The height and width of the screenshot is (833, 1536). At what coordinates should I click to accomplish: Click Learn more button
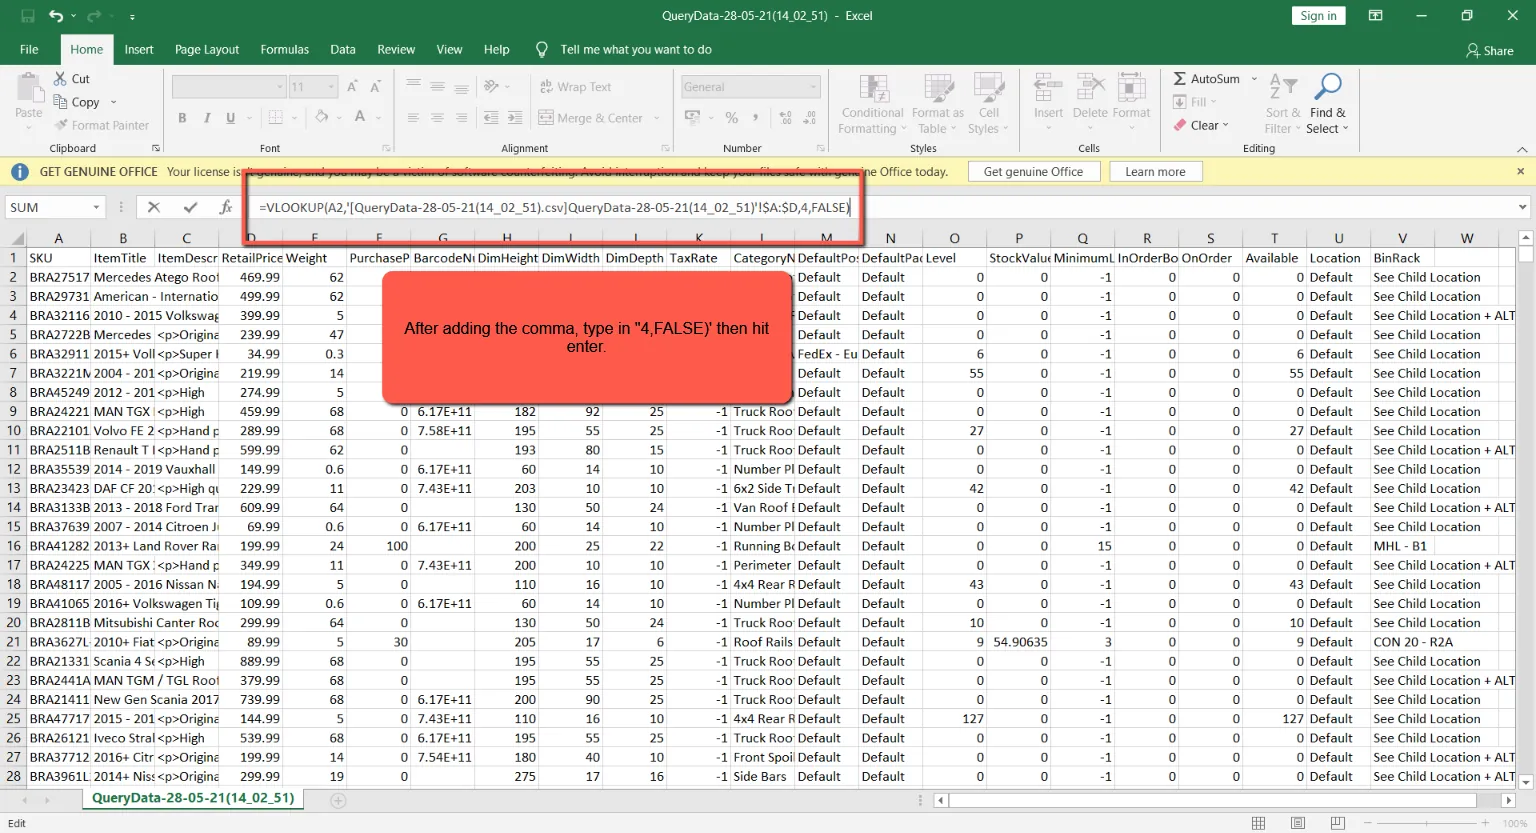tap(1155, 171)
